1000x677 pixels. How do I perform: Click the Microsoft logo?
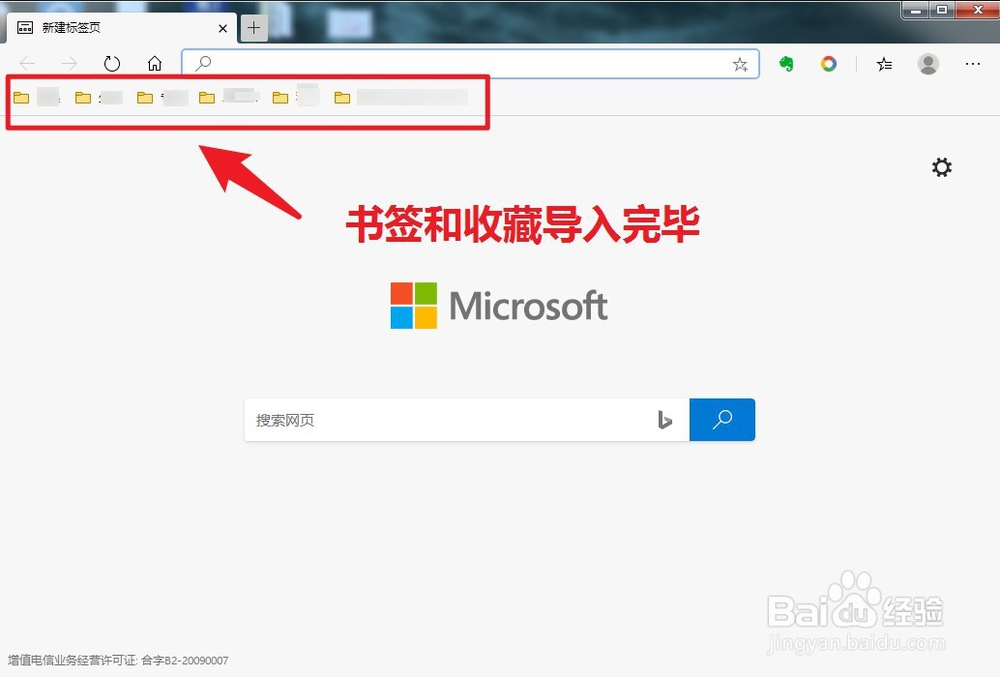click(x=499, y=305)
